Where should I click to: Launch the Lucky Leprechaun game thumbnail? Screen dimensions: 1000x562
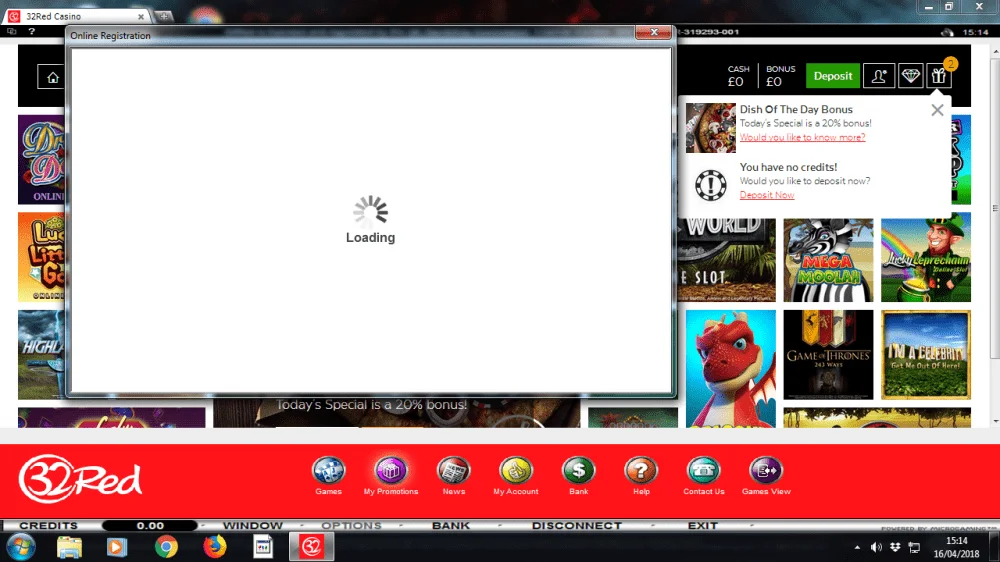pos(925,258)
